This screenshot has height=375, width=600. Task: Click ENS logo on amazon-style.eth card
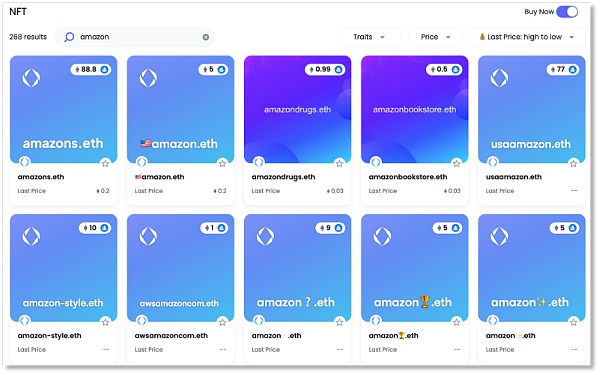(x=31, y=236)
